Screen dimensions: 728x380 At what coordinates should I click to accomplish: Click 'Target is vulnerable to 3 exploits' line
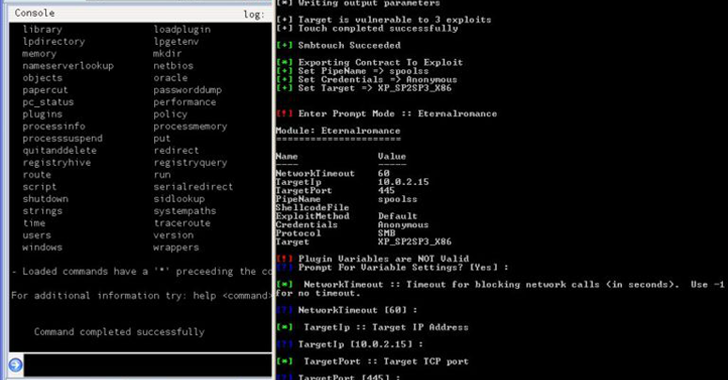click(x=383, y=20)
